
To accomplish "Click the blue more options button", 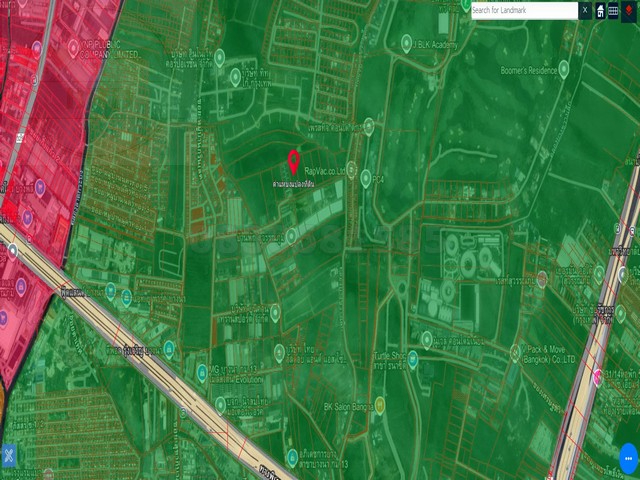I will coord(628,459).
